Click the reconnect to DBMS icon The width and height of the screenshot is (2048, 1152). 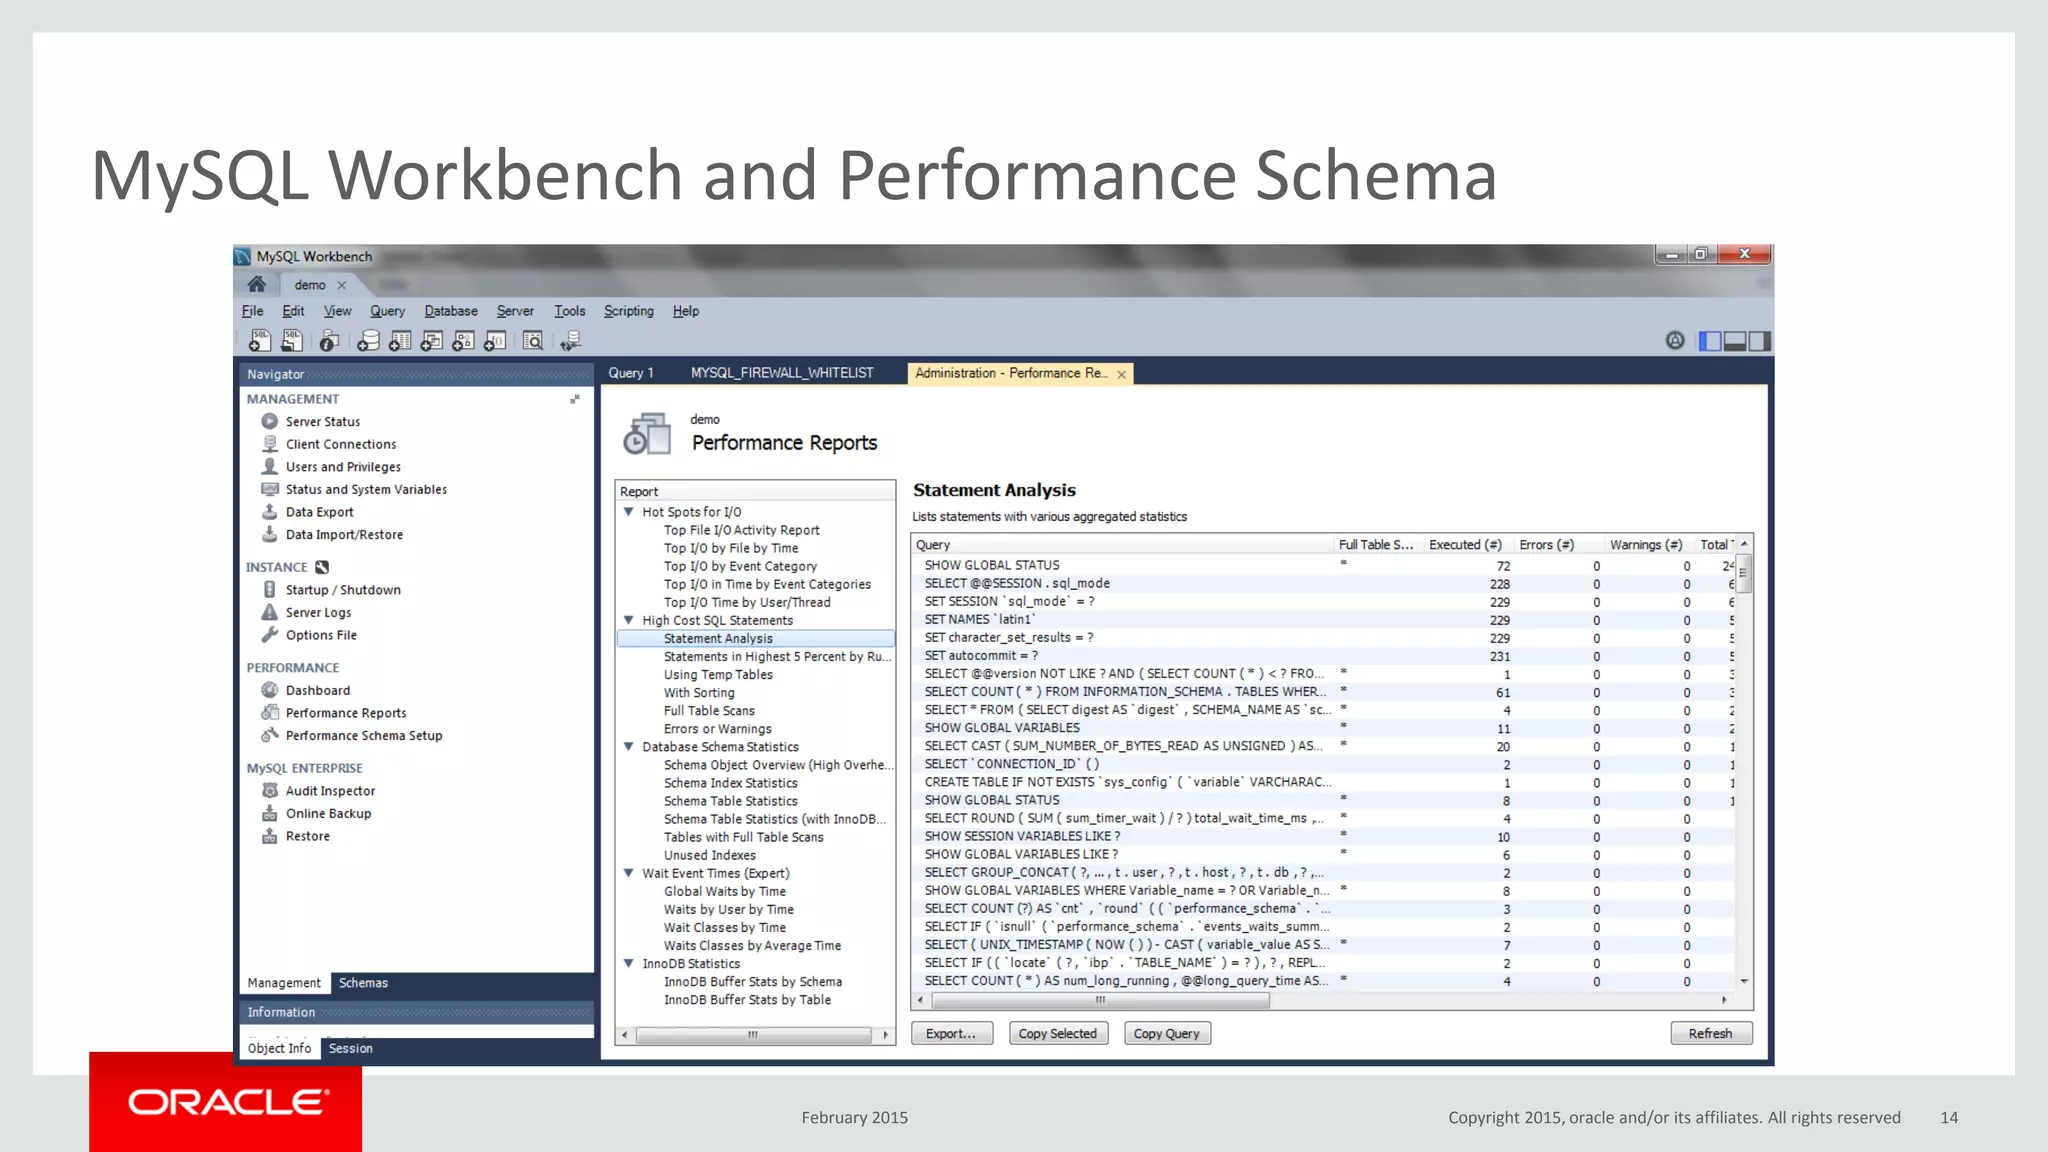[x=570, y=341]
